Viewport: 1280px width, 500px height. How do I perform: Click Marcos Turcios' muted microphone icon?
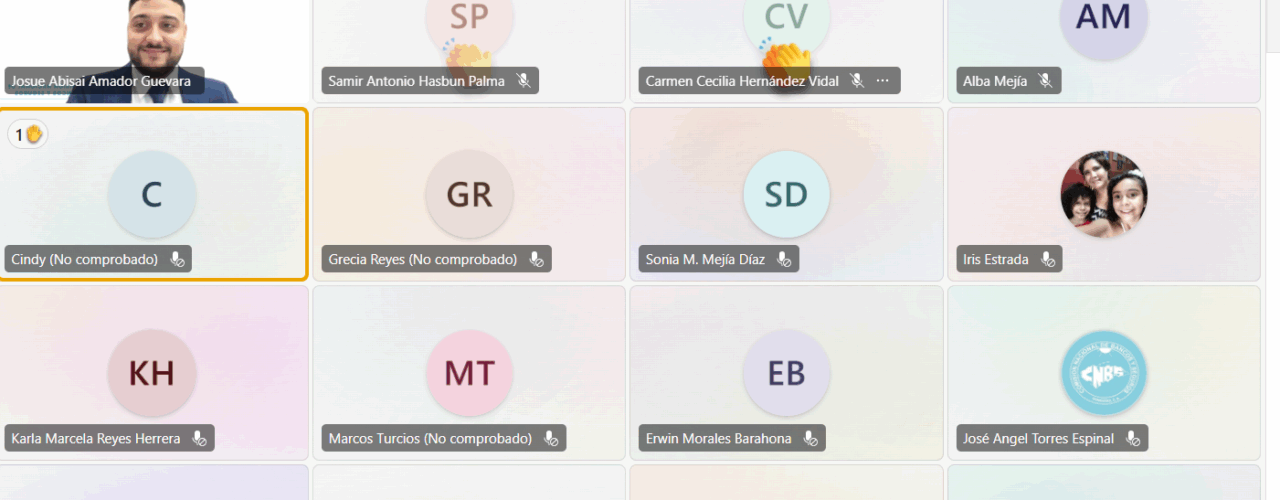coord(550,438)
